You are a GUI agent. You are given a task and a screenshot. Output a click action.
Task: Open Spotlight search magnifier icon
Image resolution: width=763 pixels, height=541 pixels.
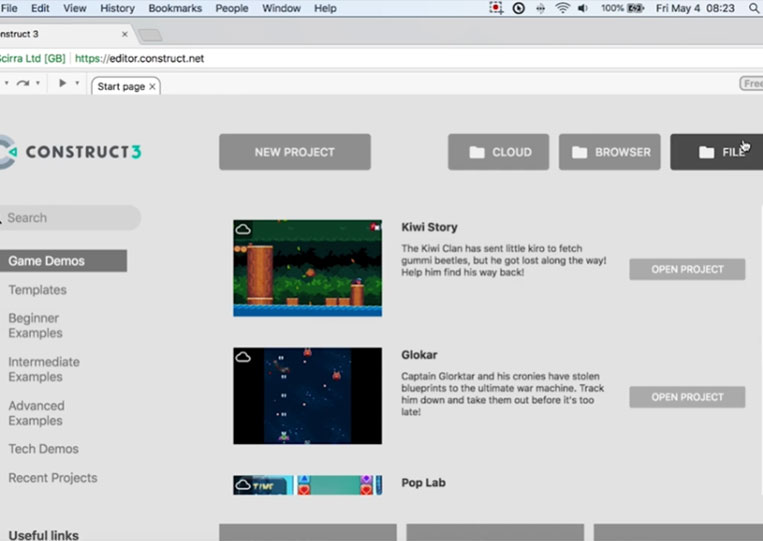754,8
